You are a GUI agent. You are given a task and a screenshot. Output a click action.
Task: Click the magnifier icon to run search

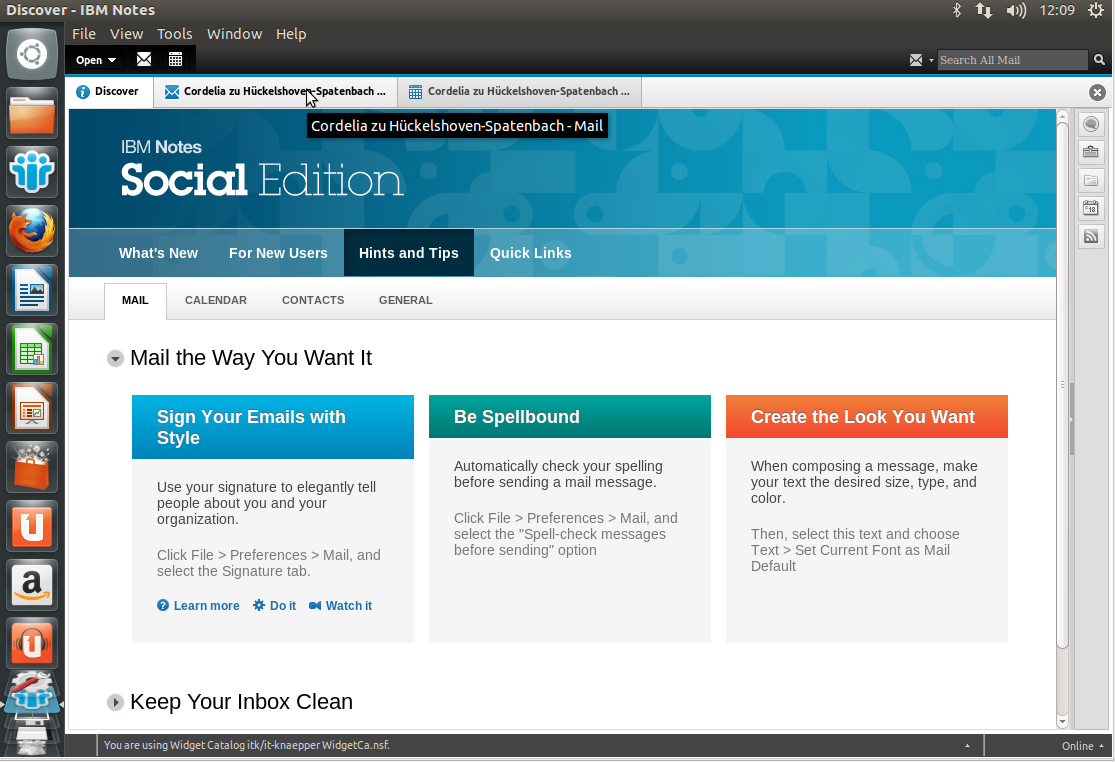[1099, 60]
